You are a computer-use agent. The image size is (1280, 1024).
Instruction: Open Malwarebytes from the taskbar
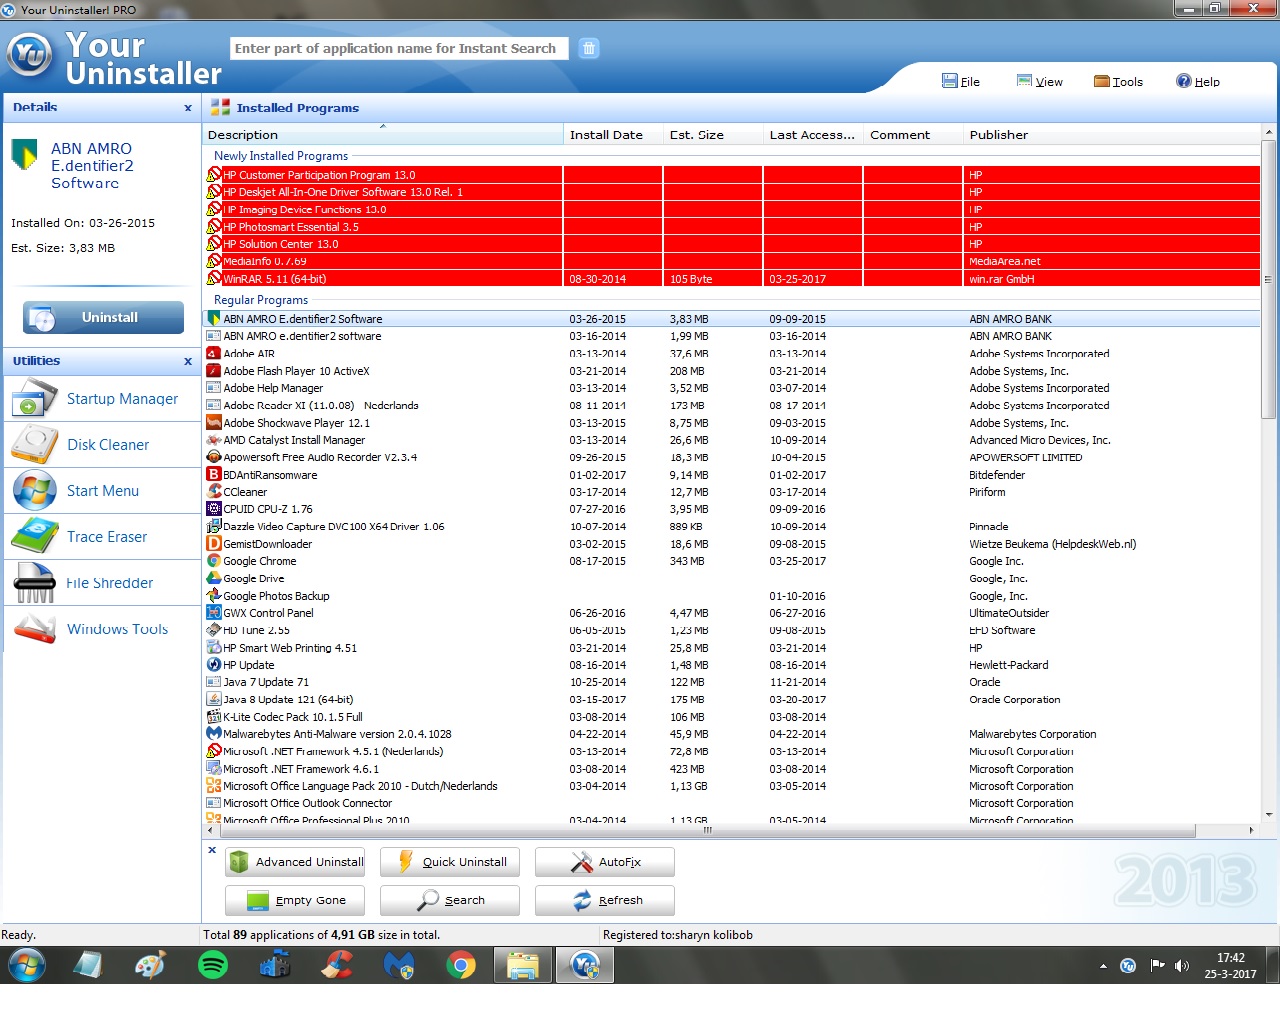pyautogui.click(x=399, y=965)
